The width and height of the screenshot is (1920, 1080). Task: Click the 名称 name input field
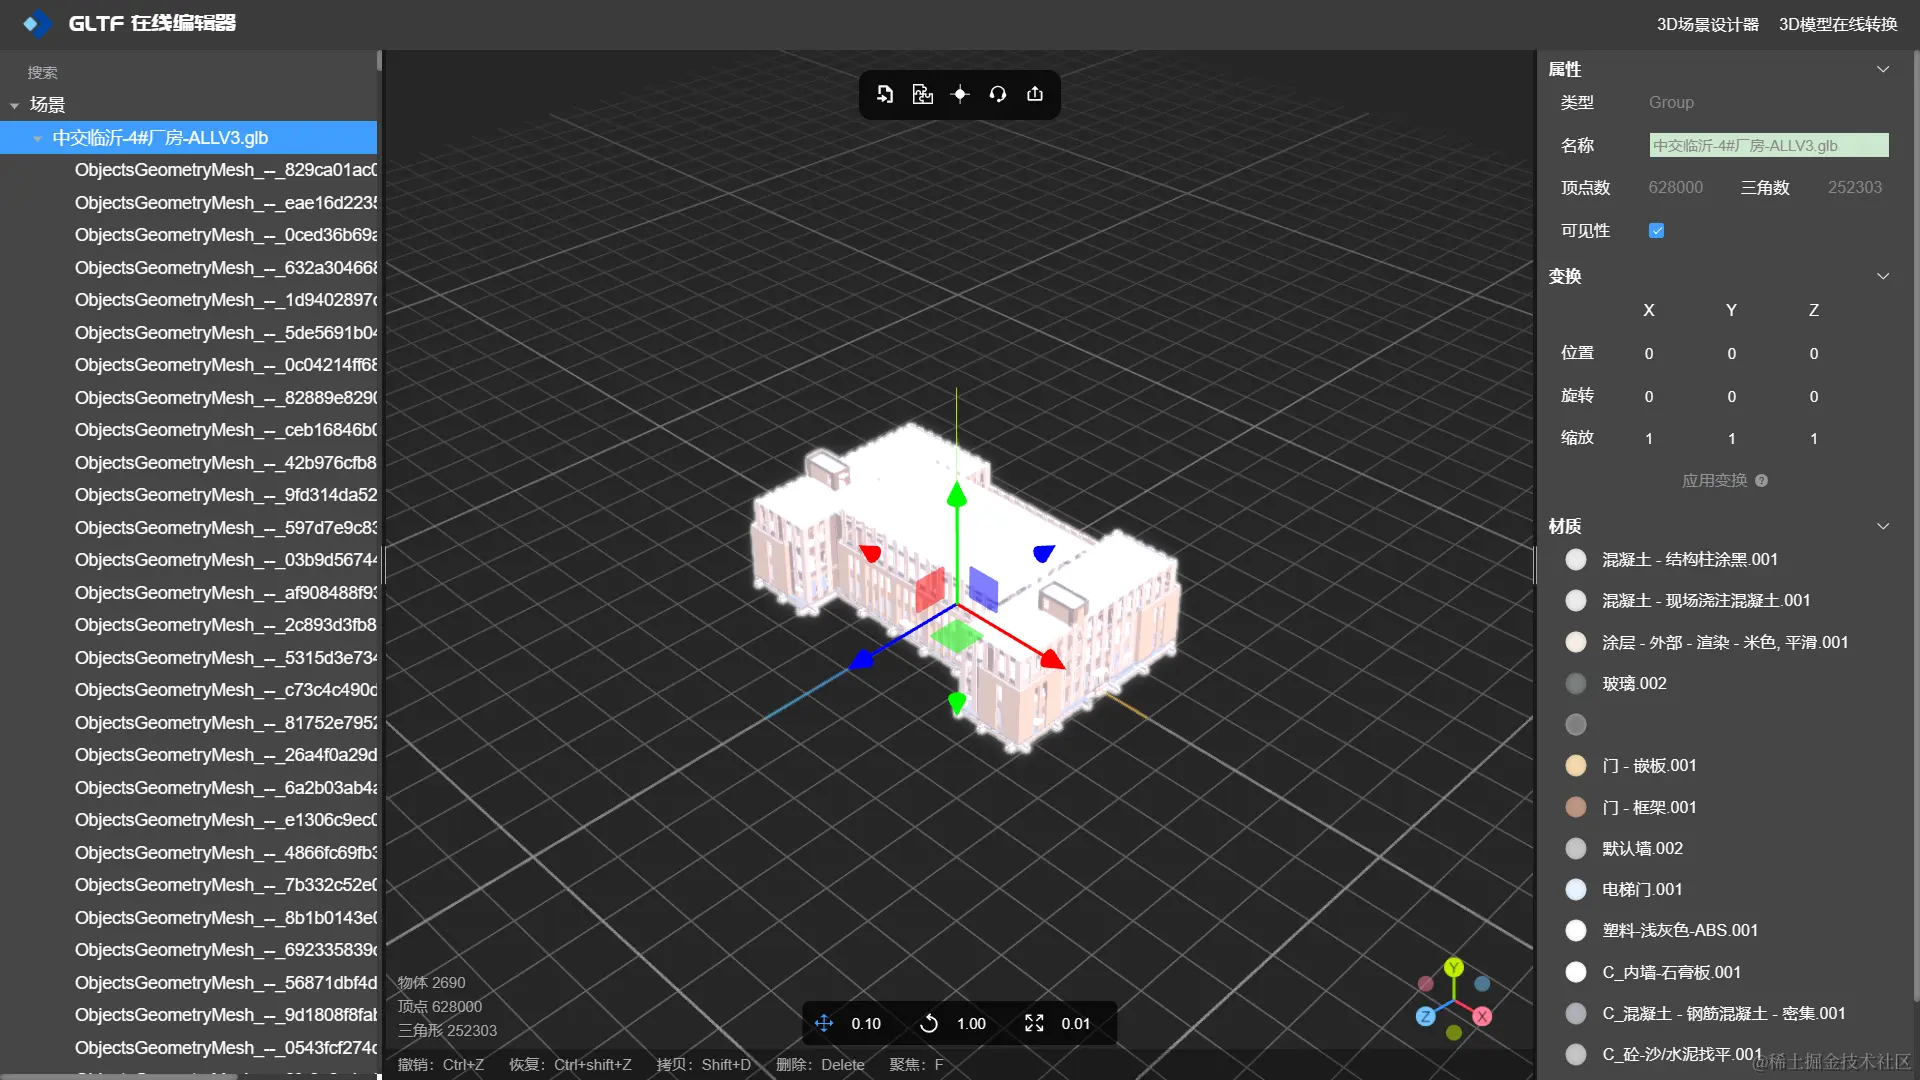pyautogui.click(x=1768, y=145)
